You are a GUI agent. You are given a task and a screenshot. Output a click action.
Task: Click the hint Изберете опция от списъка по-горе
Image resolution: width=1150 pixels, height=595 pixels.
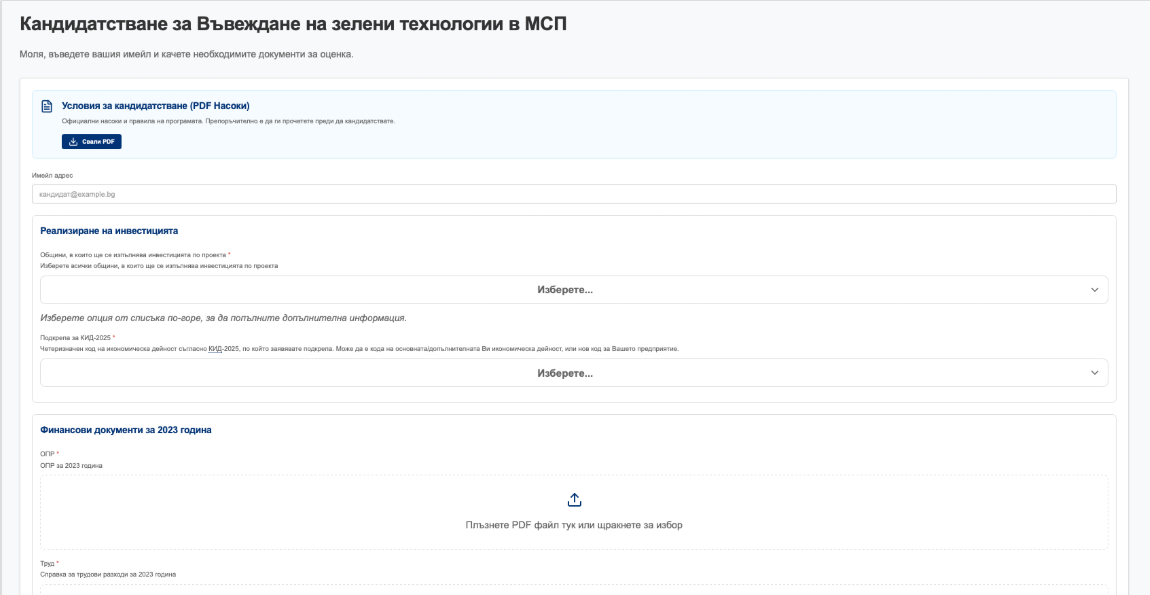click(223, 318)
